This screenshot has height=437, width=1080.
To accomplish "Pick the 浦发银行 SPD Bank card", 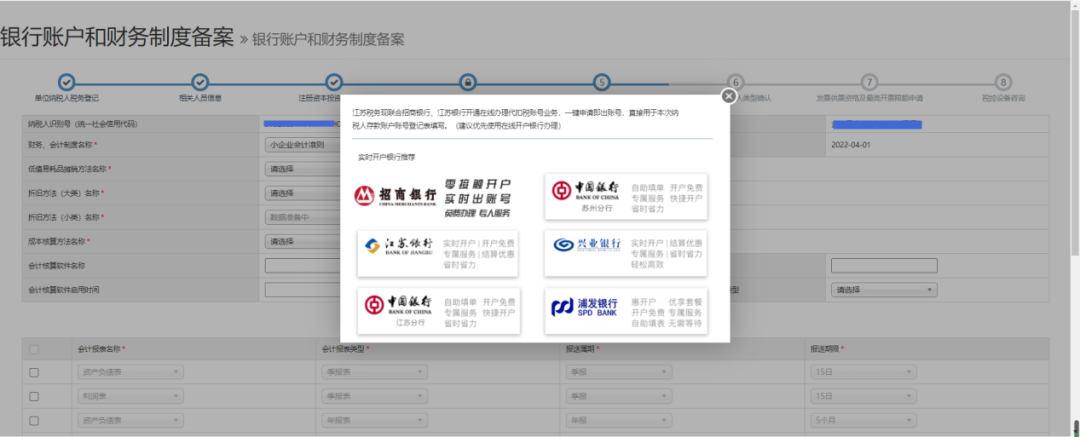I will click(625, 312).
